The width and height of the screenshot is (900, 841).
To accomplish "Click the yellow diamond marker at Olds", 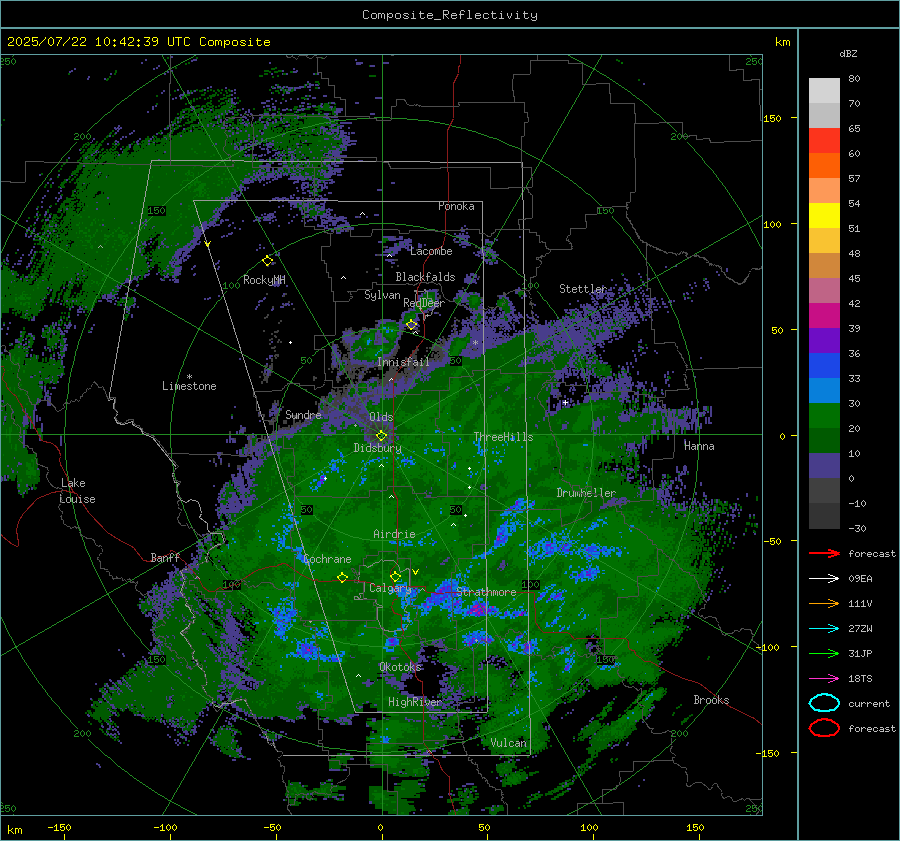I will click(x=381, y=436).
